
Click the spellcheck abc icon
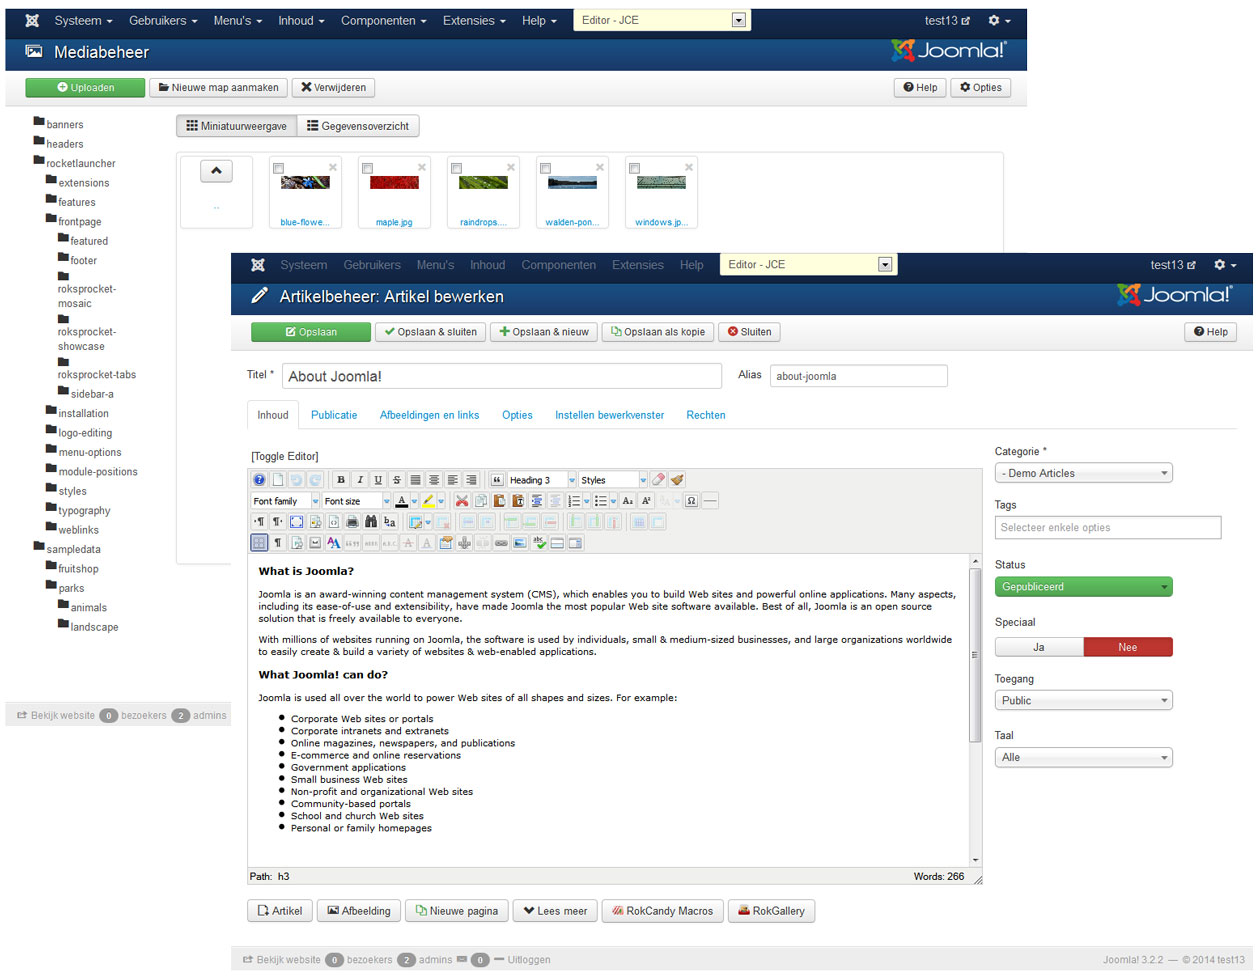tap(538, 543)
